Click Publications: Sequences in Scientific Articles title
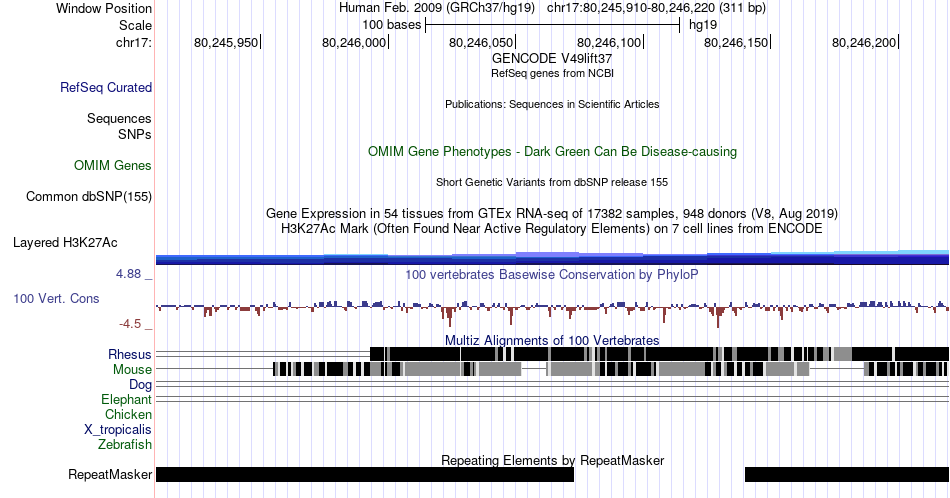Screen dimensions: 950x498 (x=552, y=104)
